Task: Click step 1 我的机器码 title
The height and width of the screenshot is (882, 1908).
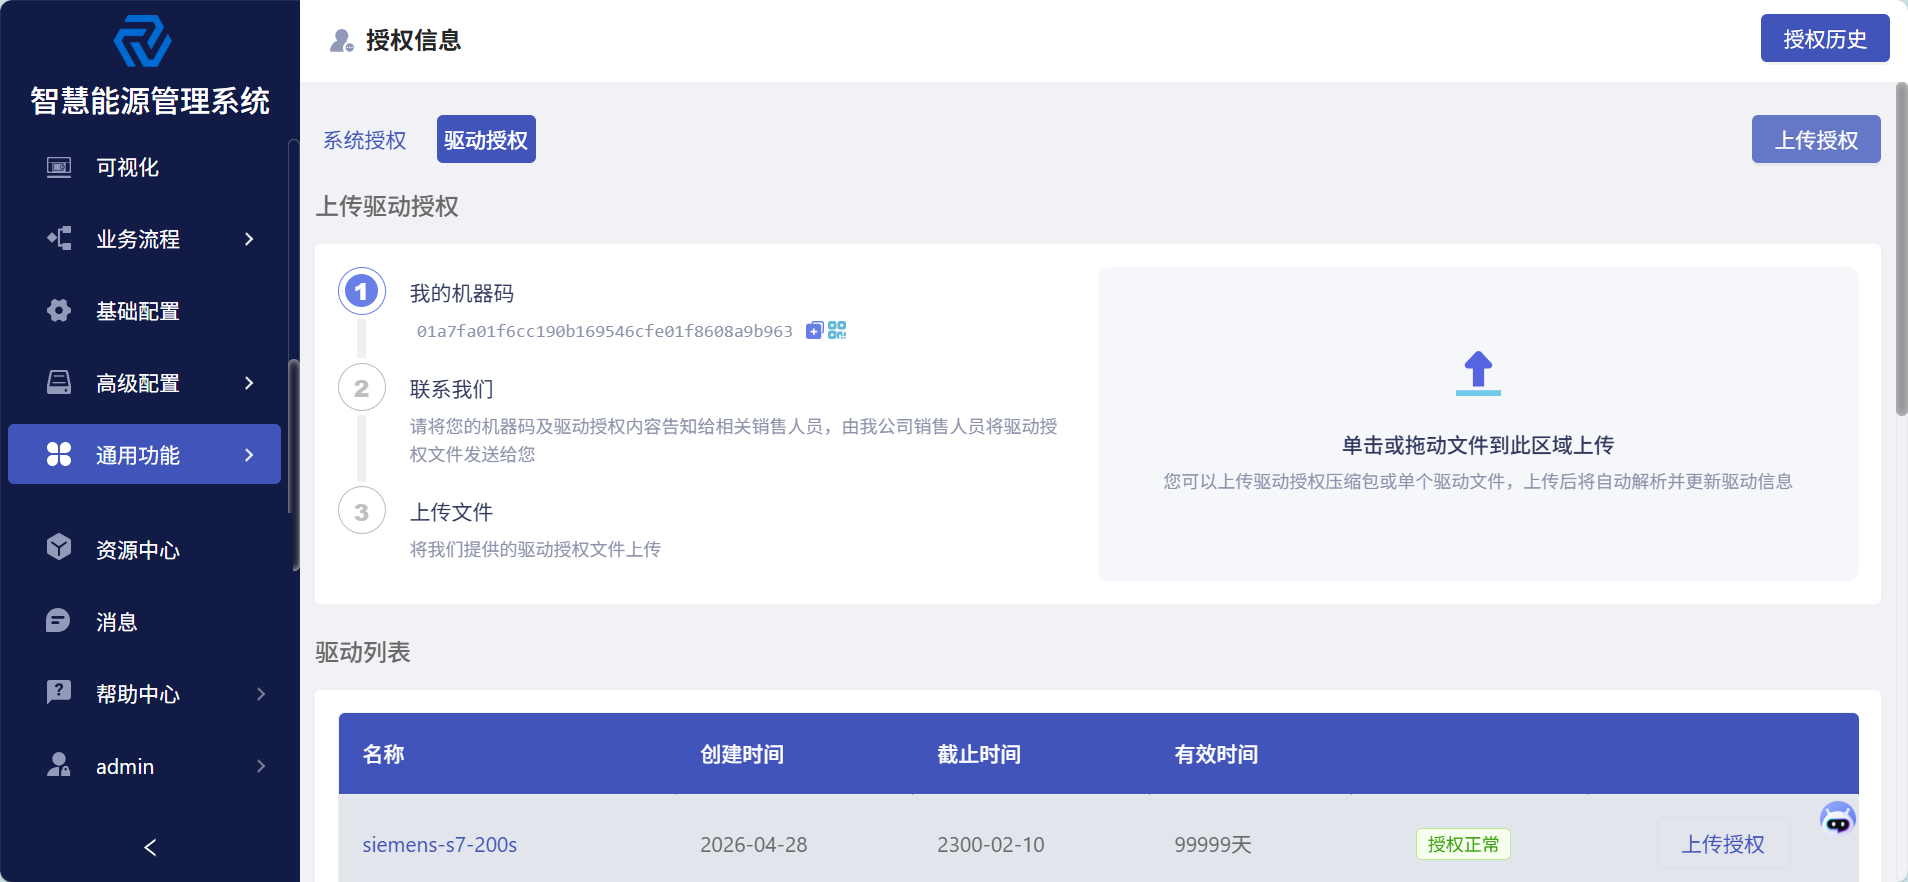Action: pyautogui.click(x=462, y=293)
